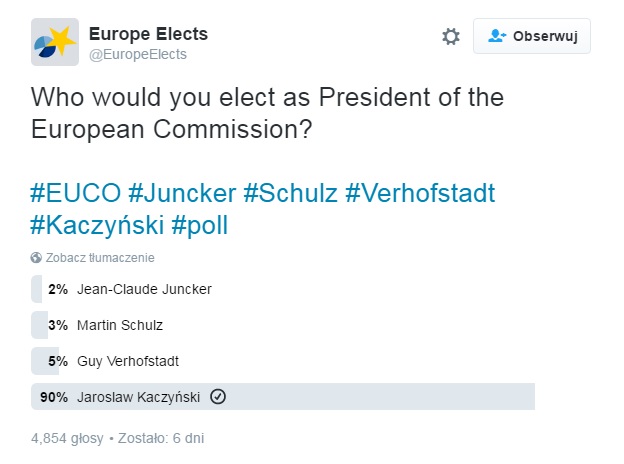The height and width of the screenshot is (464, 624).
Task: Click Zobacz tłumaczenie to translate
Action: tap(100, 257)
